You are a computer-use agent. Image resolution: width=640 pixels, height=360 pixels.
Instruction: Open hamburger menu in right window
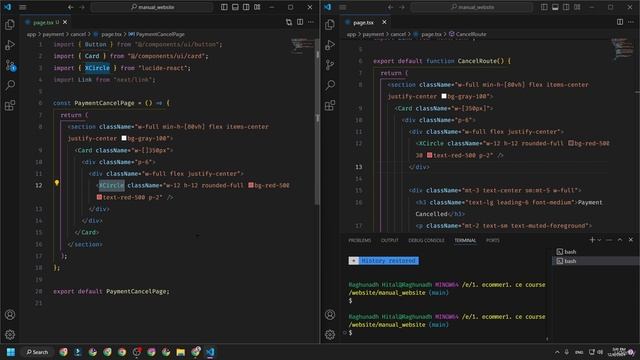(x=342, y=7)
